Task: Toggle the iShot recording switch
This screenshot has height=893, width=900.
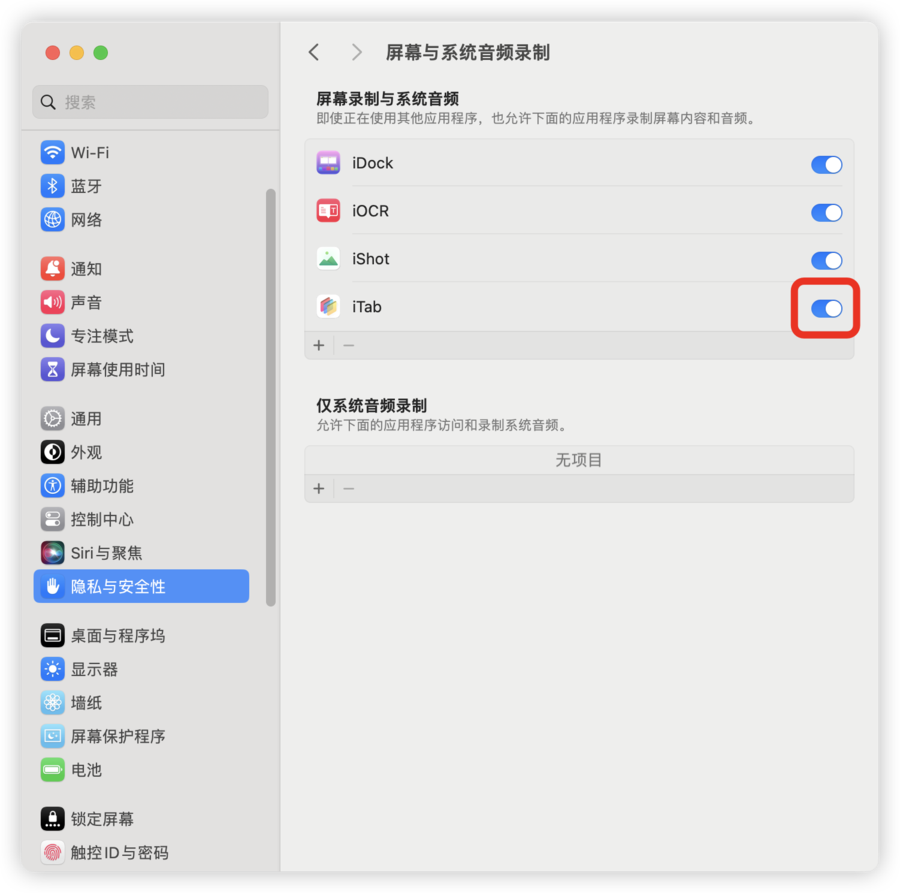Action: click(826, 260)
